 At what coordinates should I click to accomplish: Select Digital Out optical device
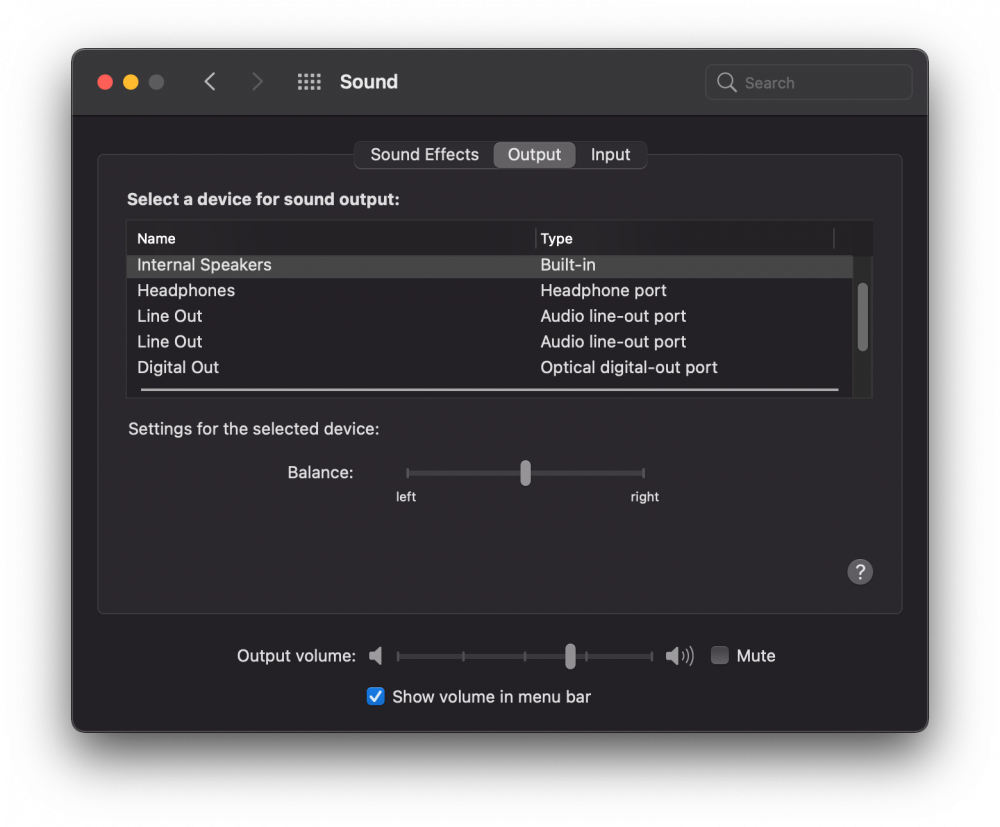(x=490, y=367)
